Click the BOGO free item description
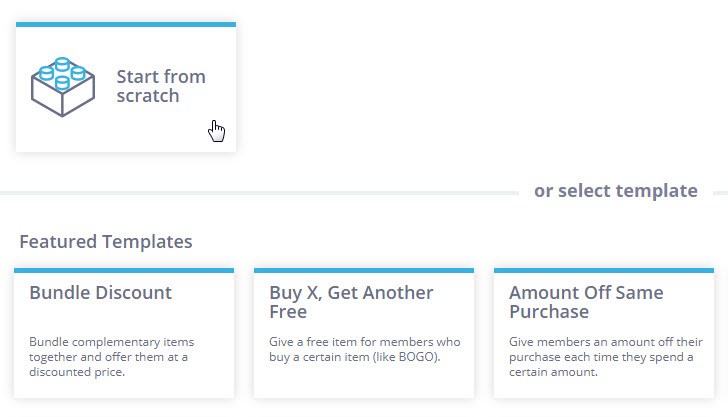Image resolution: width=728 pixels, height=417 pixels. [x=364, y=349]
